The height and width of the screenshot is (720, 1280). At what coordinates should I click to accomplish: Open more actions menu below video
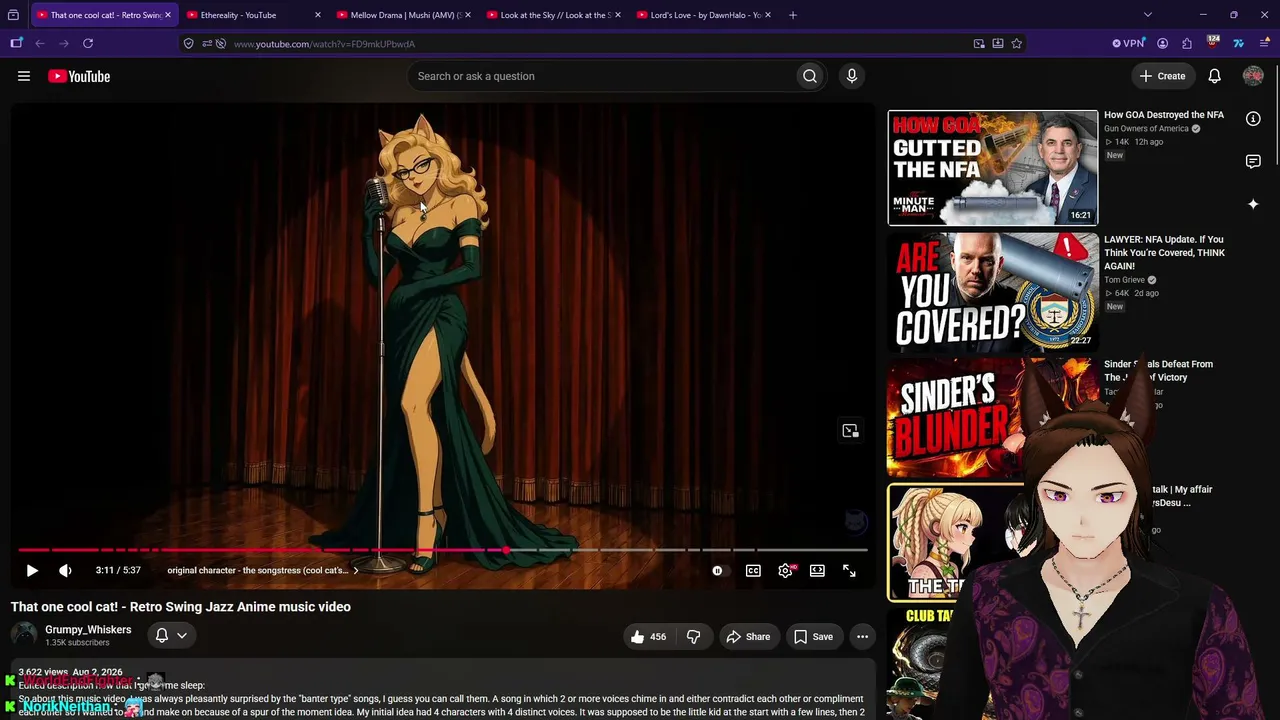pos(862,636)
